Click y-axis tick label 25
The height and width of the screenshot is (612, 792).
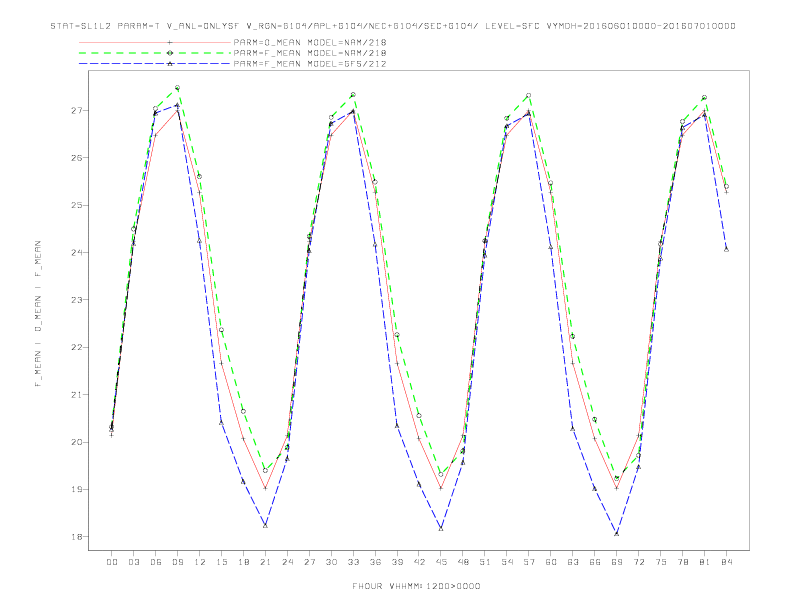(77, 205)
